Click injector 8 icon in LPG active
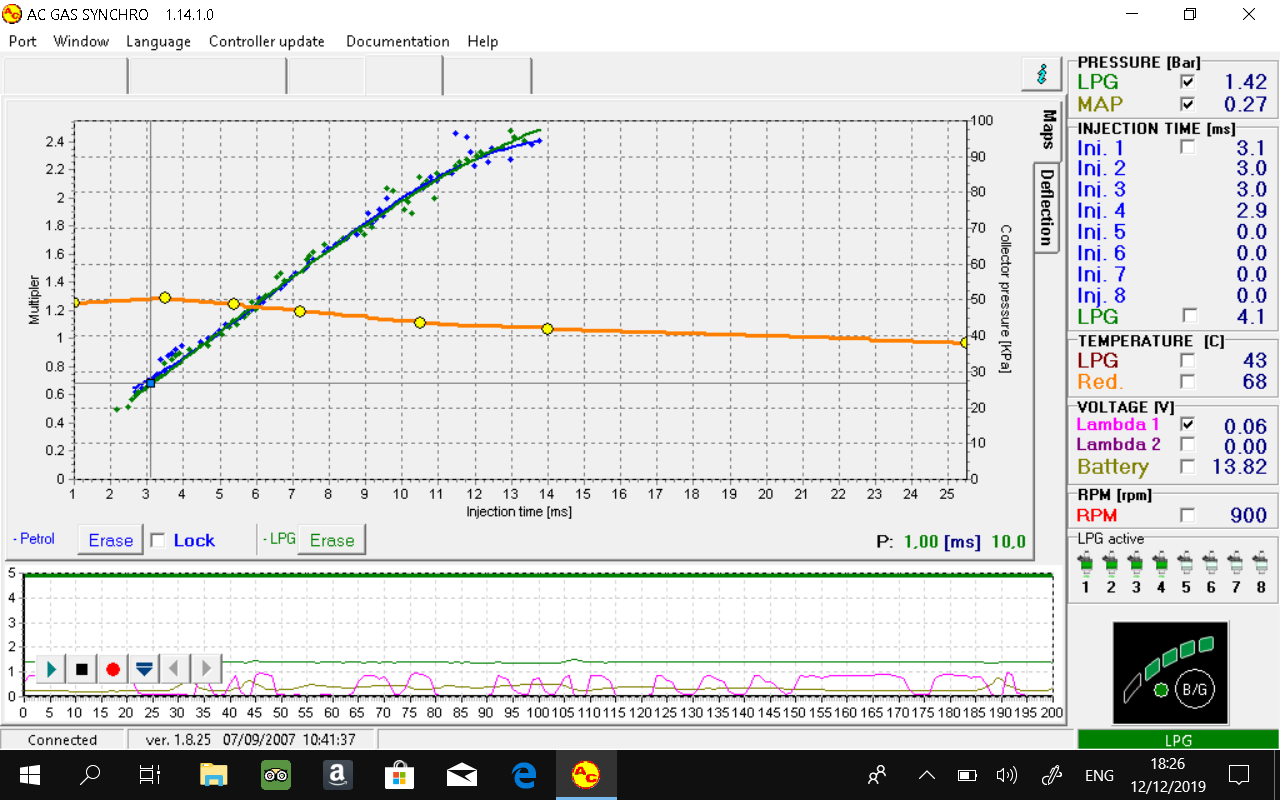The image size is (1280, 800). (1261, 567)
